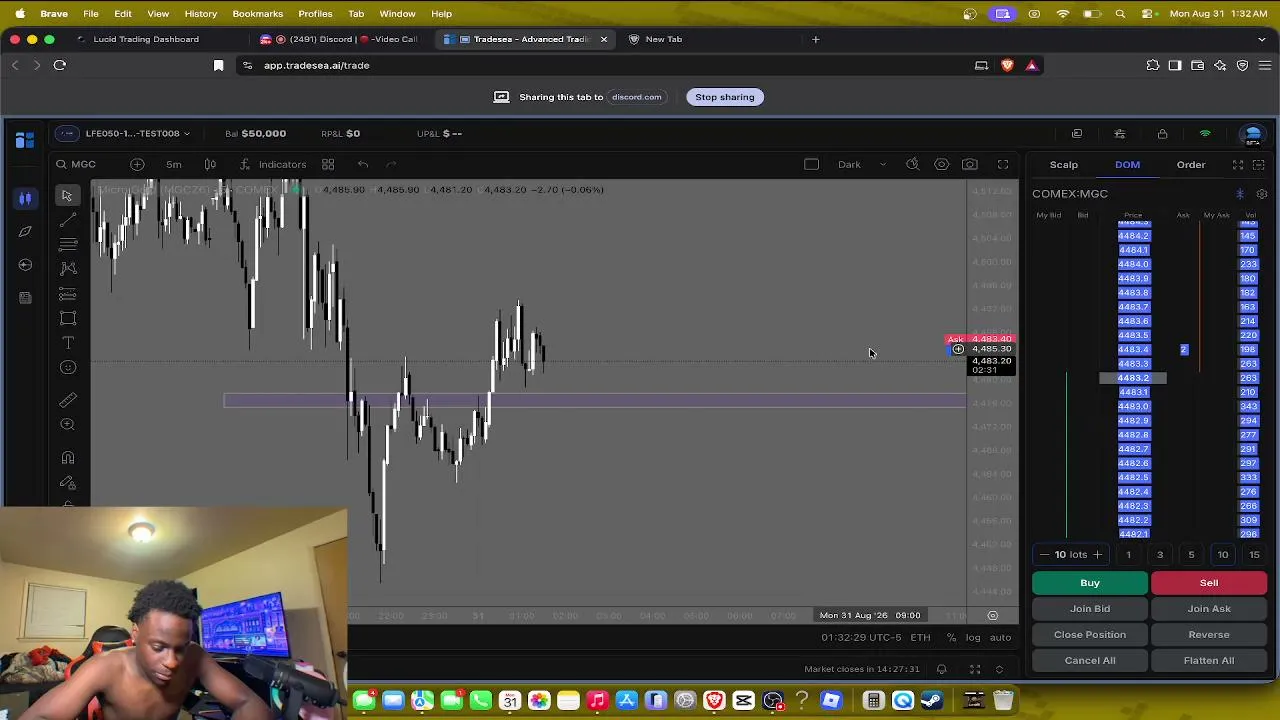Open the Dark theme dropdown
Viewport: 1280px width, 720px height.
(x=861, y=164)
